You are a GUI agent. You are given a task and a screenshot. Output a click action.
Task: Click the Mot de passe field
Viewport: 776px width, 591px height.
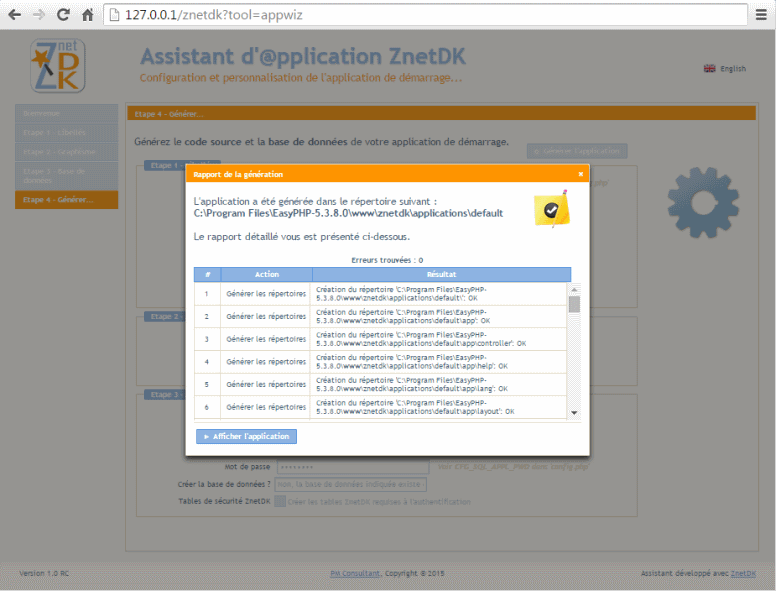[x=353, y=467]
